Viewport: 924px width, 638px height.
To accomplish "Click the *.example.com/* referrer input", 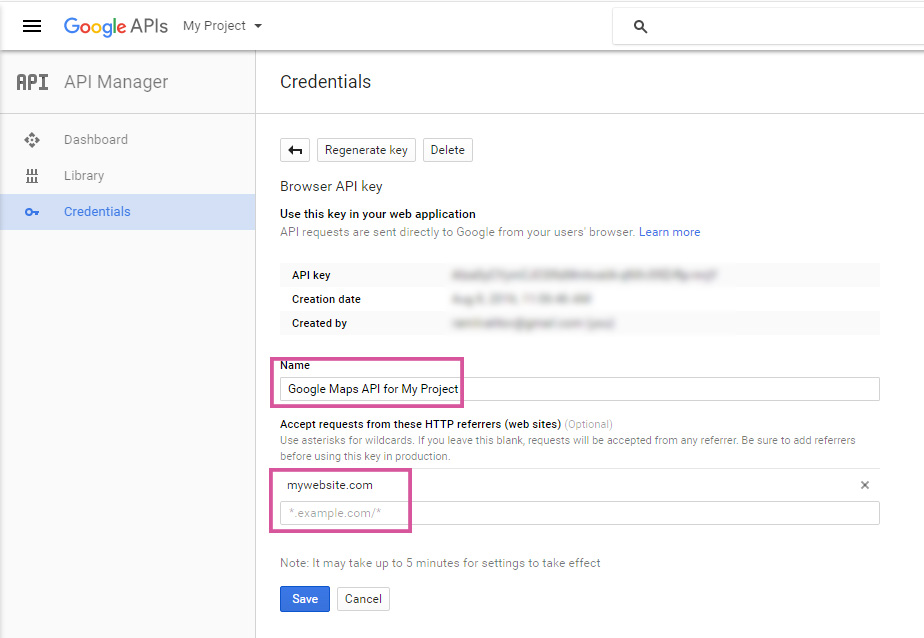I will (580, 513).
